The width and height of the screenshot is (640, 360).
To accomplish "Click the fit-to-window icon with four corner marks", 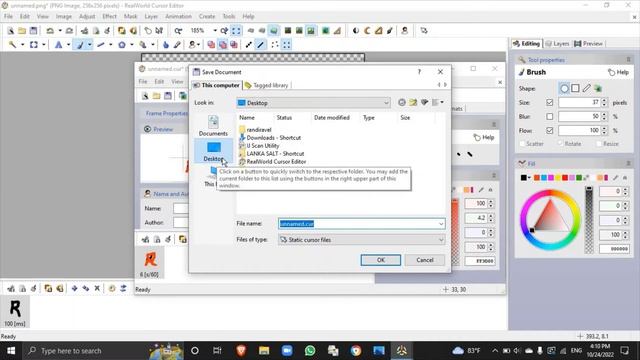I will [236, 31].
